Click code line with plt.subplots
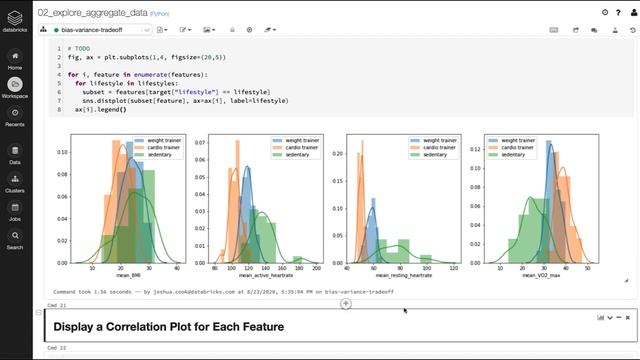 147,57
